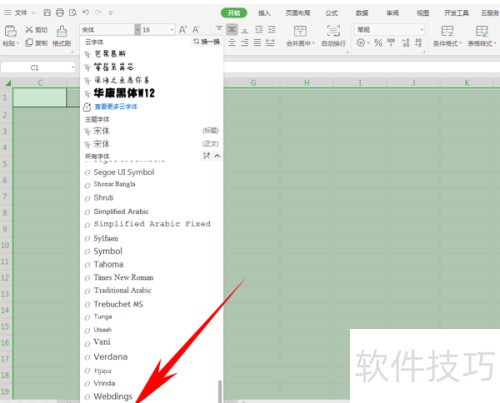
Task: Switch to the 审阅 ribbon tab
Action: pos(392,13)
